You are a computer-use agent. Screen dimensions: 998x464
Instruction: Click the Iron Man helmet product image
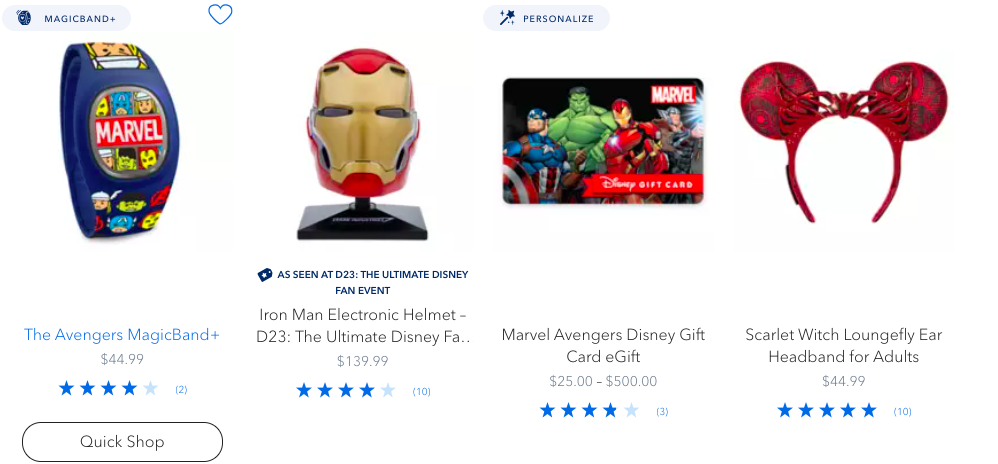click(x=363, y=140)
